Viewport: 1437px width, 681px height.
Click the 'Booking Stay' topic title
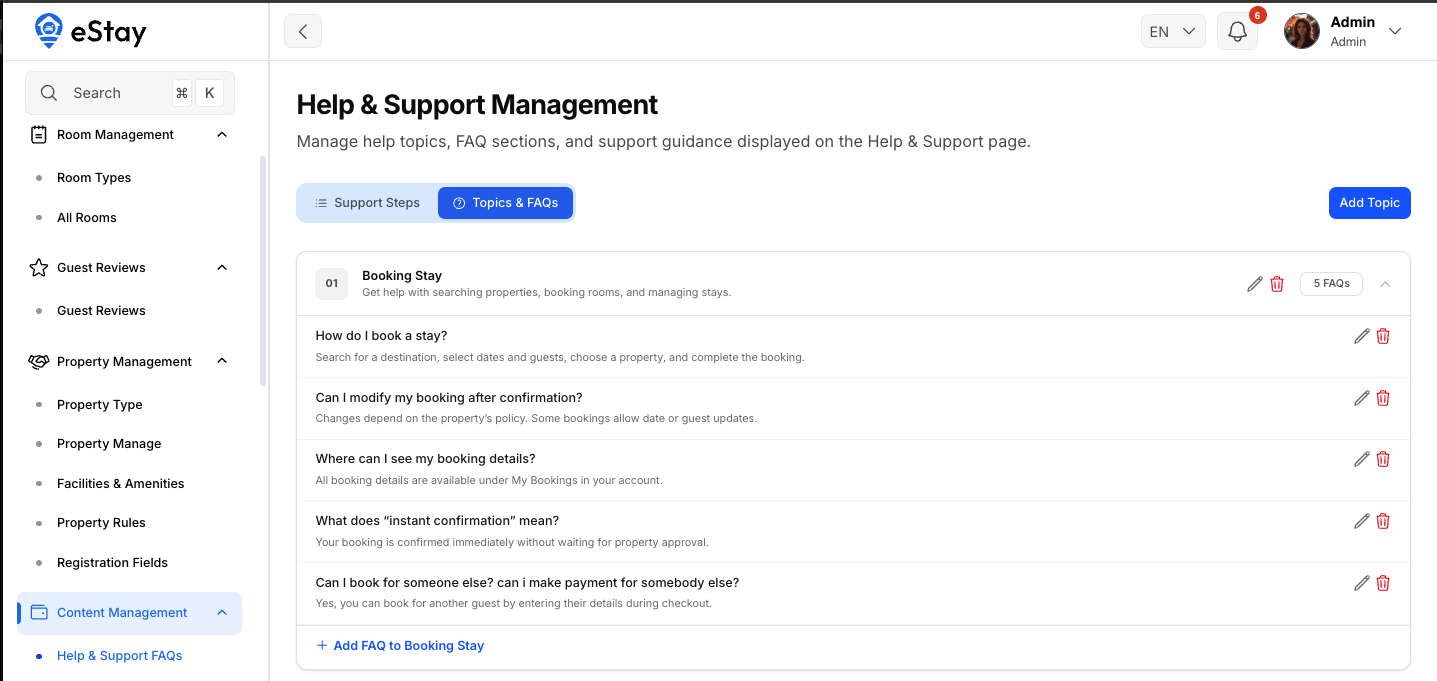[402, 275]
